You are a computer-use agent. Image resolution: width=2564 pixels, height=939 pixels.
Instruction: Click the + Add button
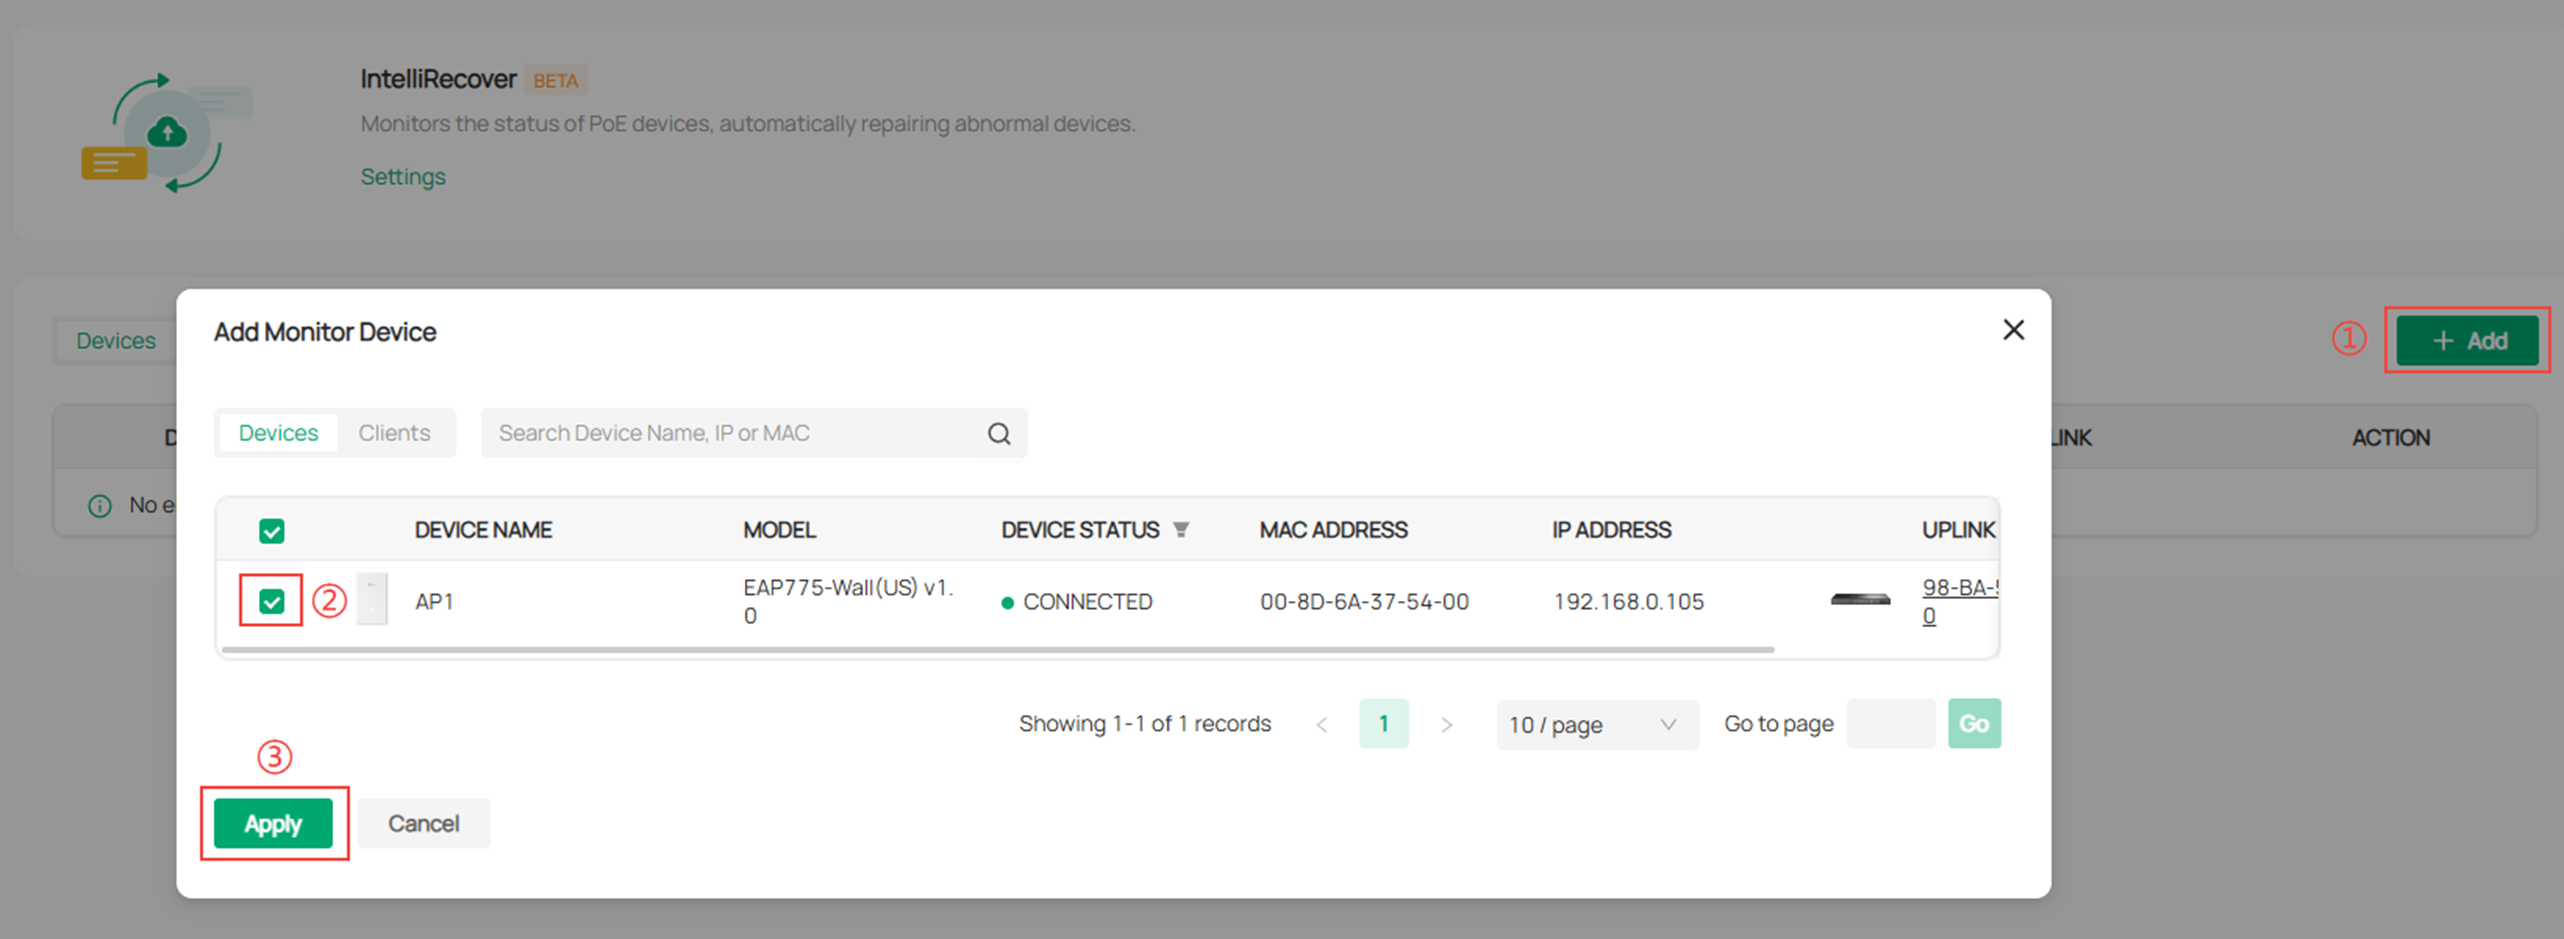pos(2467,341)
